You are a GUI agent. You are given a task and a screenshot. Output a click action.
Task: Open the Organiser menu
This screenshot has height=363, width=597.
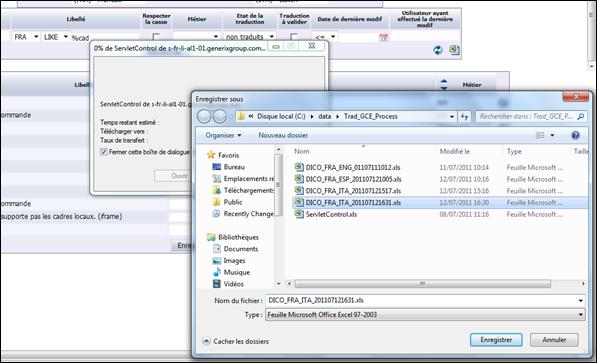(x=223, y=135)
